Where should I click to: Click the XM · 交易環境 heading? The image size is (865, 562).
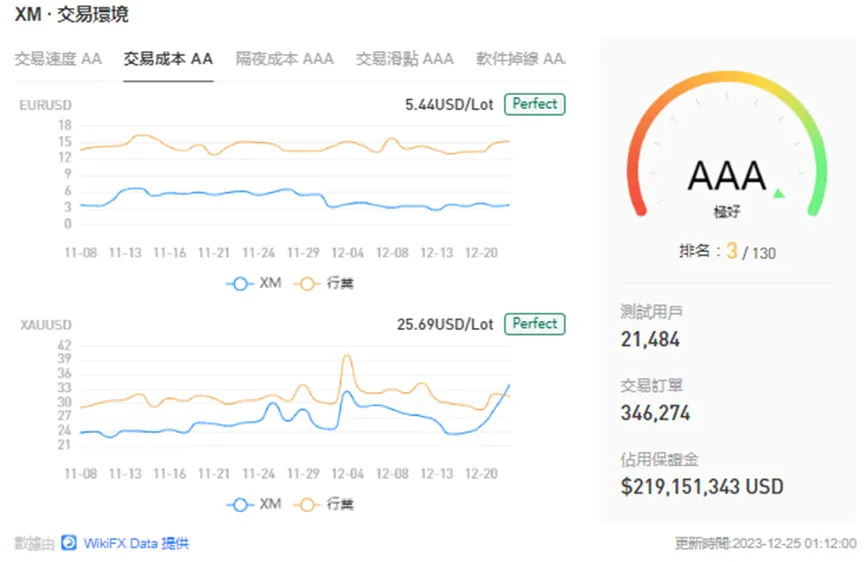pos(71,14)
